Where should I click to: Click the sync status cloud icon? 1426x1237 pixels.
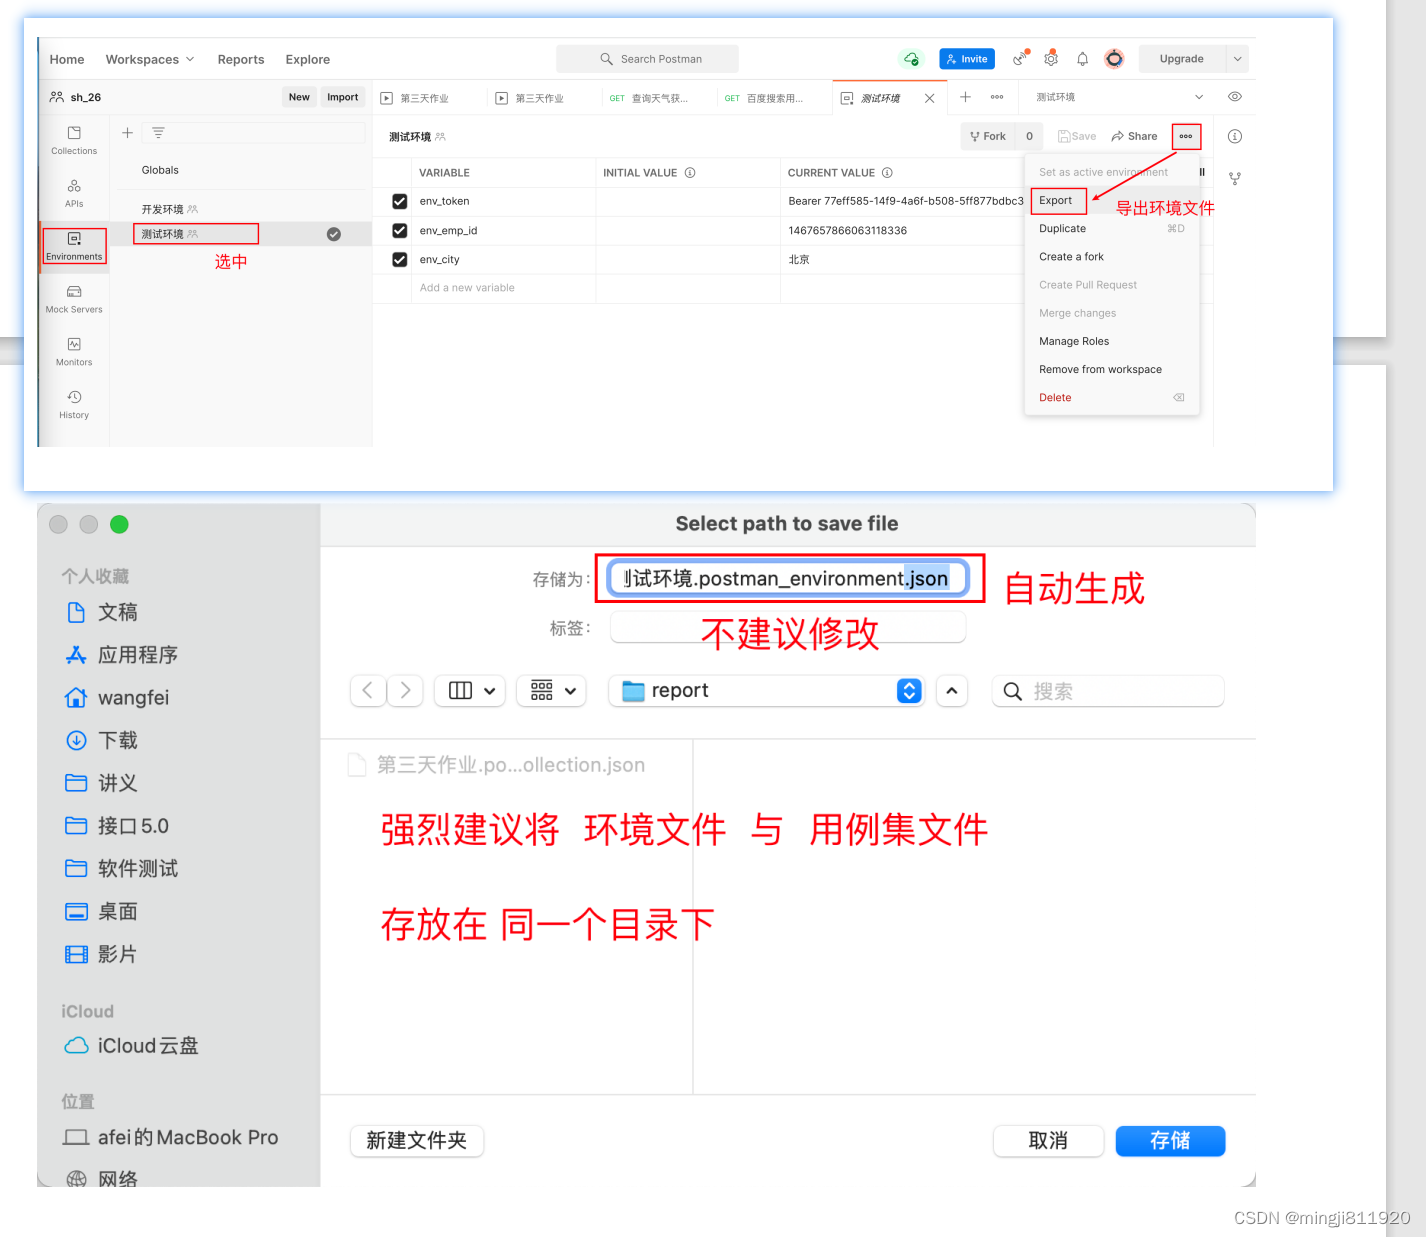(x=911, y=59)
